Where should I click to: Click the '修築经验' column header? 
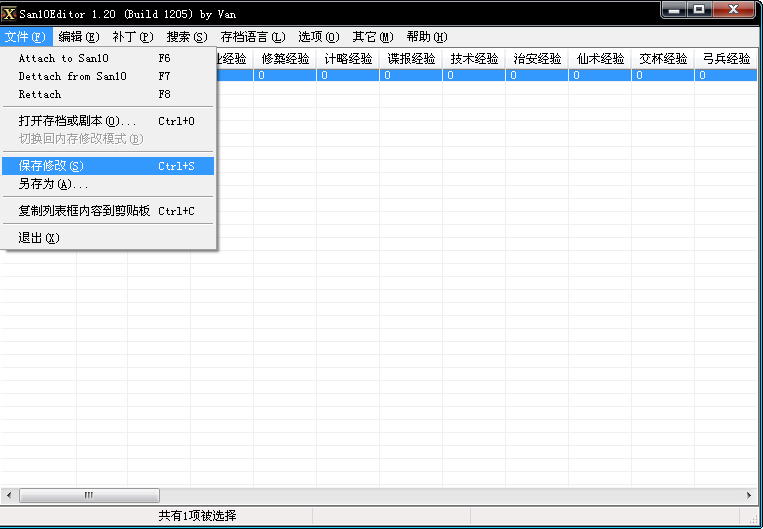[285, 59]
